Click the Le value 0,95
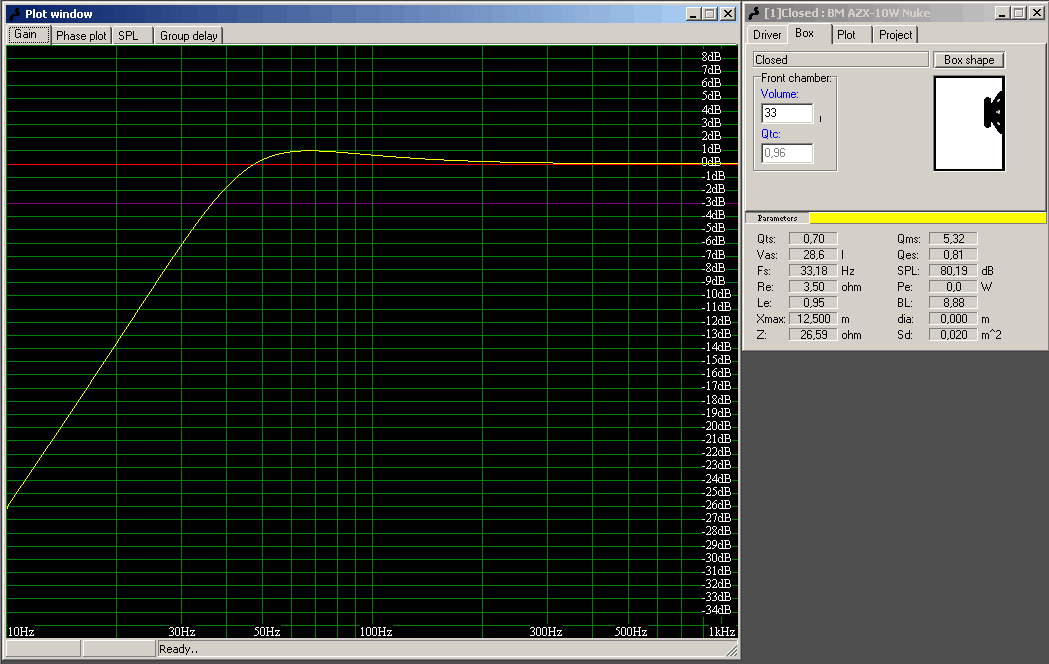Viewport: 1049px width, 664px height. (813, 303)
